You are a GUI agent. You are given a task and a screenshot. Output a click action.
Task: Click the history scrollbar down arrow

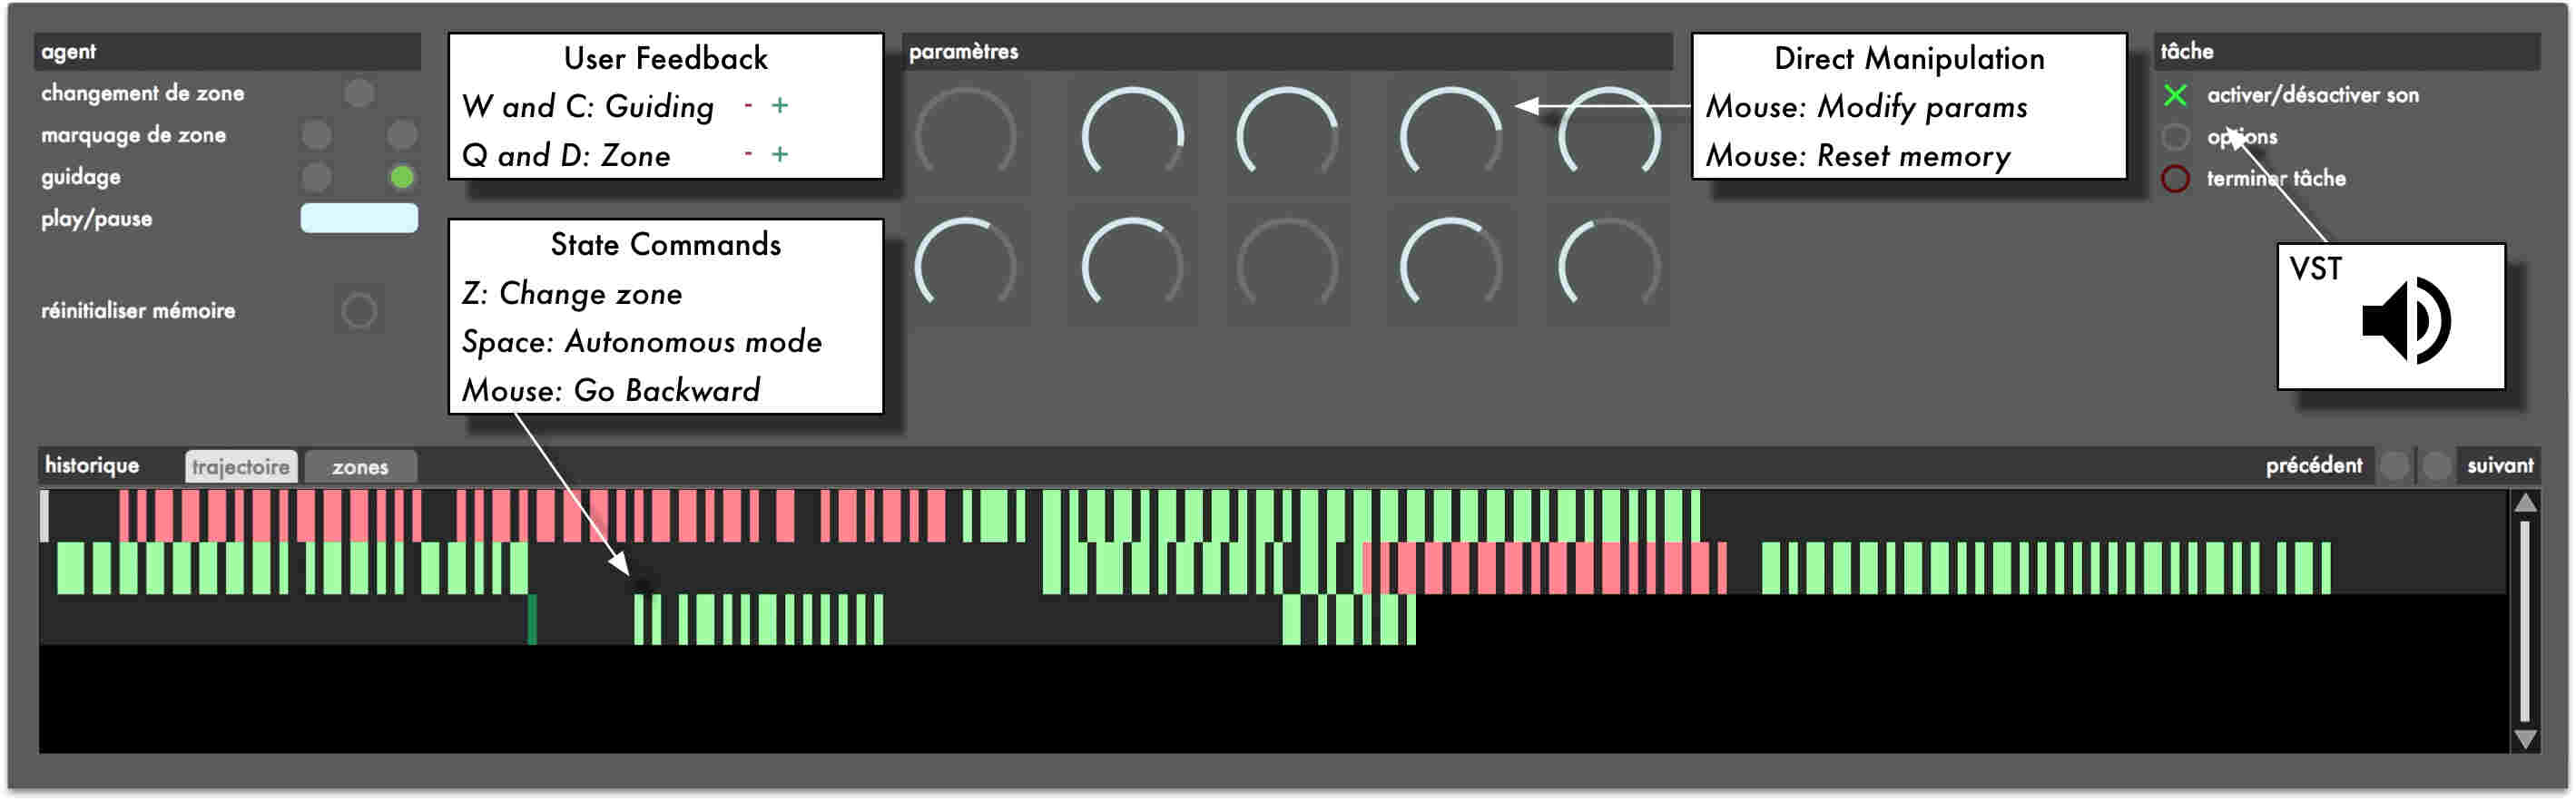click(2525, 739)
